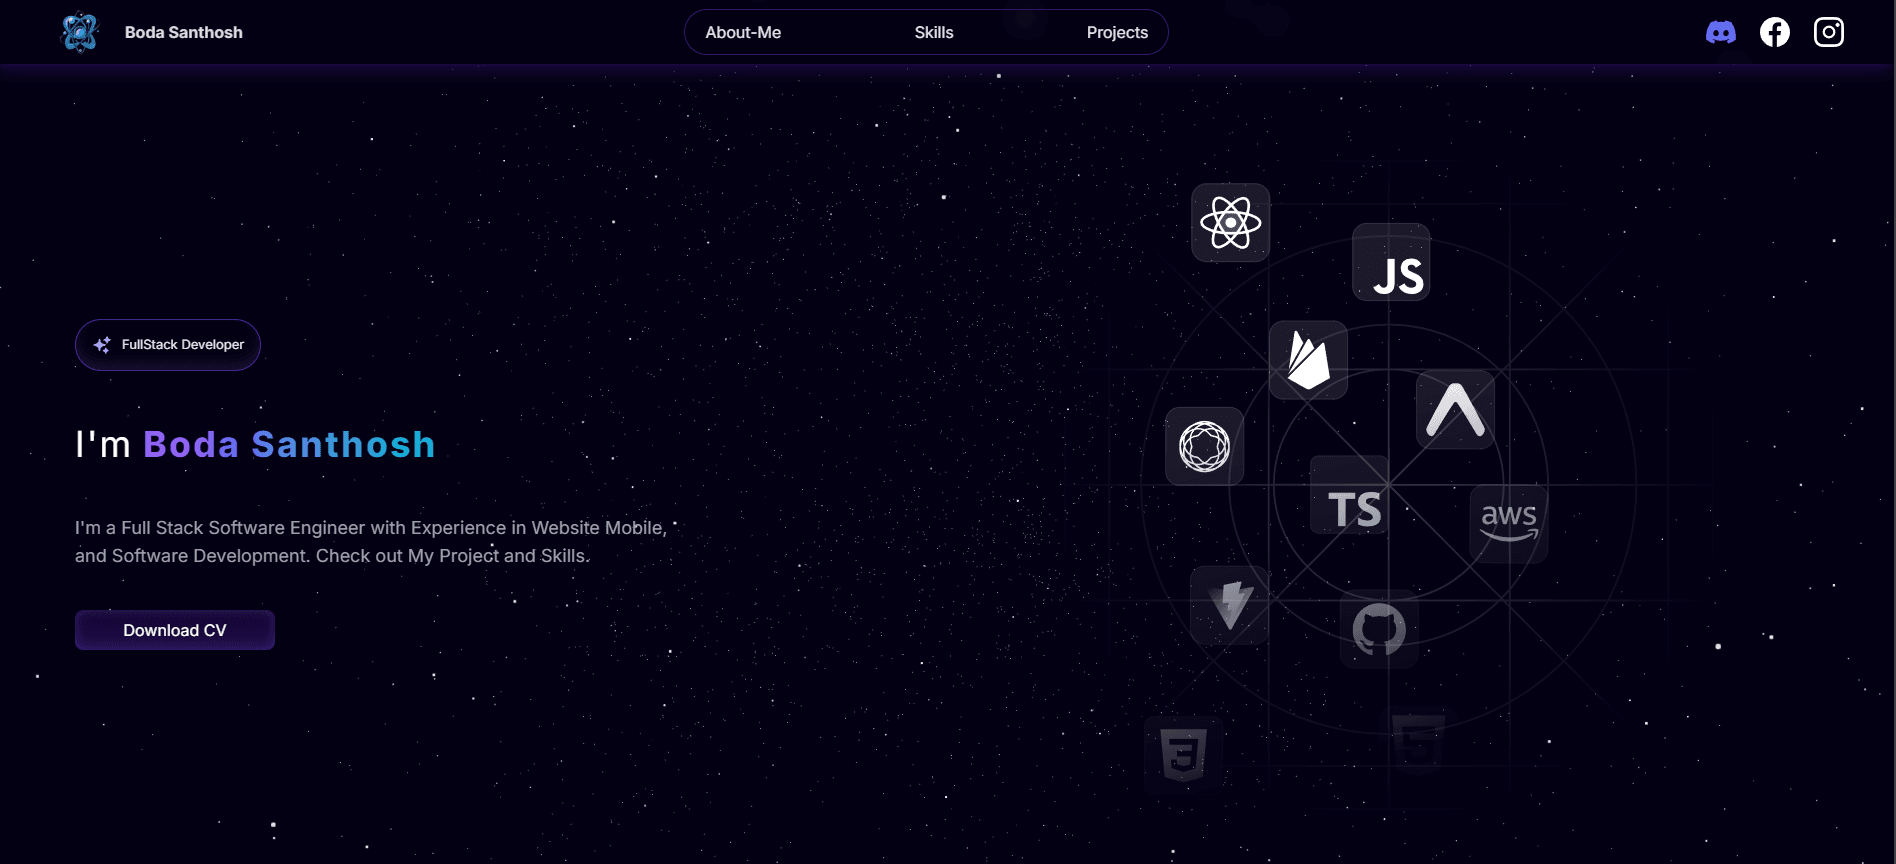This screenshot has width=1896, height=864.
Task: Open the Discord social link
Action: coord(1720,33)
